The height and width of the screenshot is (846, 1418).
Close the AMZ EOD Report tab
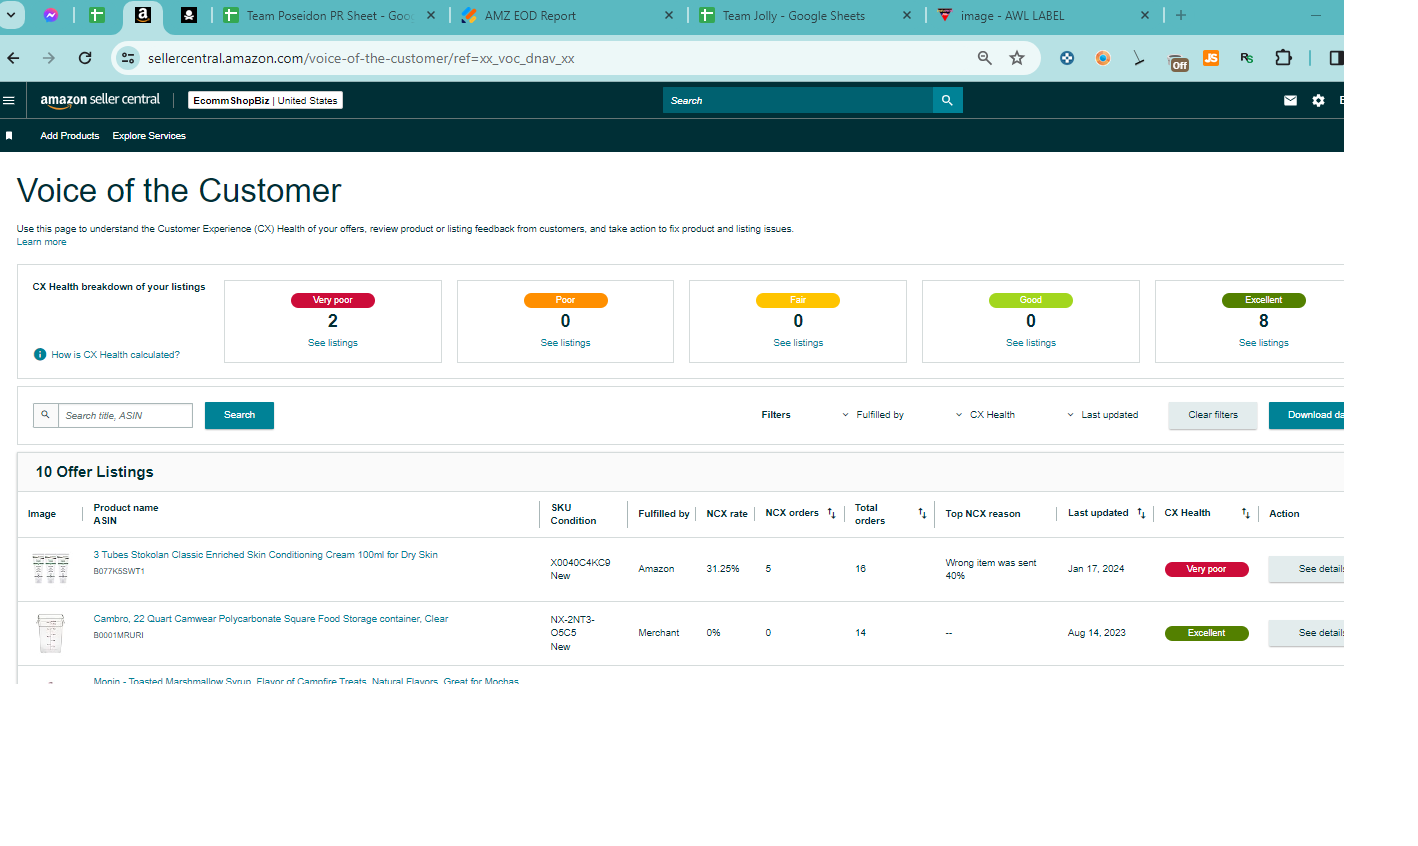(x=669, y=16)
